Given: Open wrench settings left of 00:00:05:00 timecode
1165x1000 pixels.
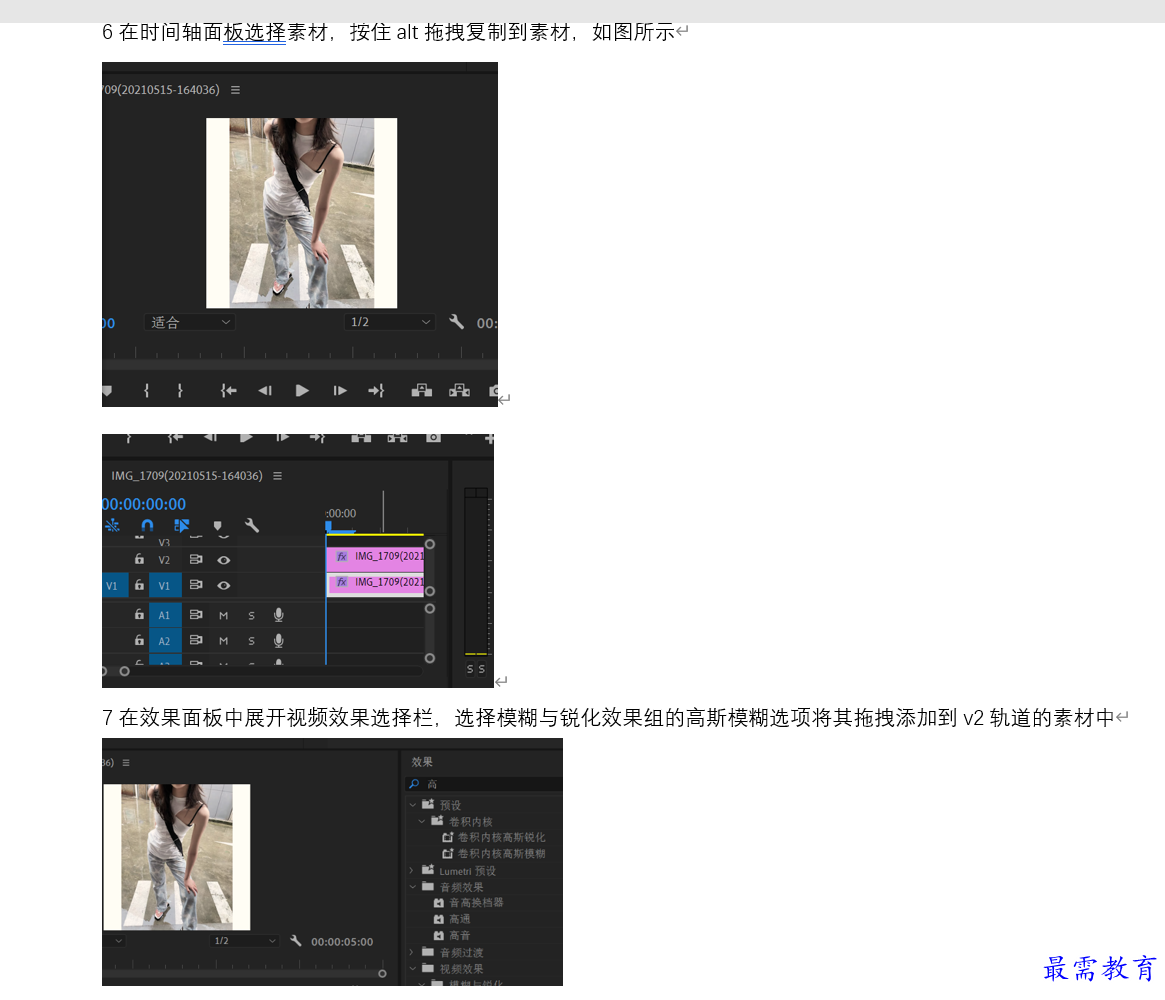Looking at the screenshot, I should coord(296,941).
